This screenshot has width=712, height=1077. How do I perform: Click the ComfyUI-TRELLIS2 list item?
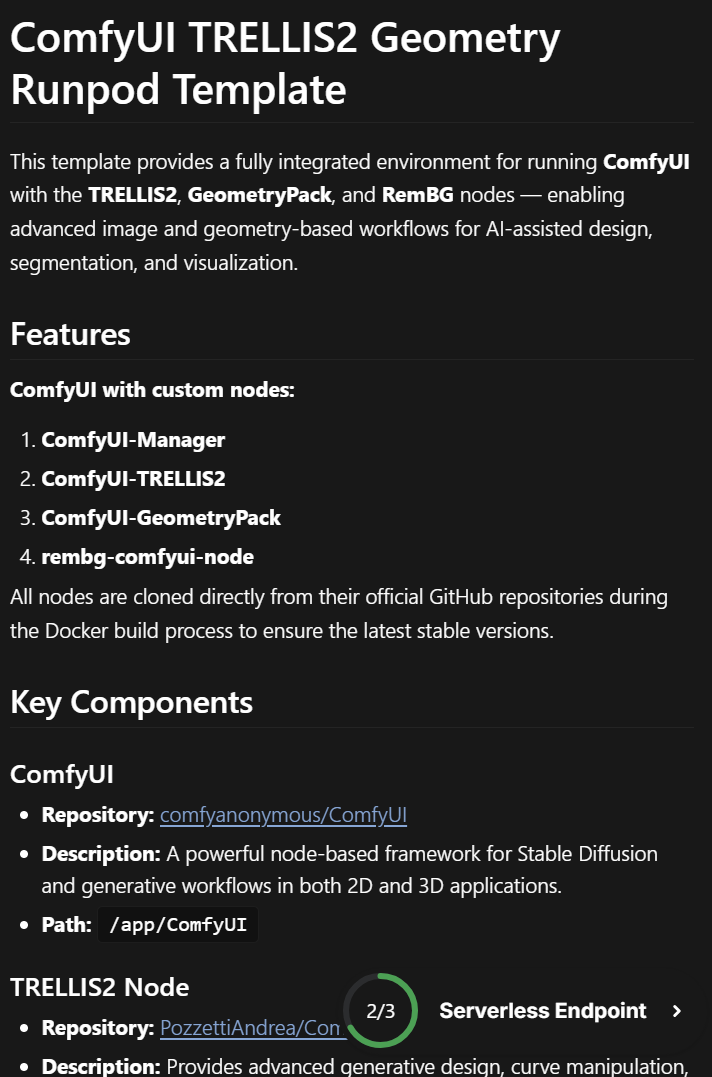(133, 479)
